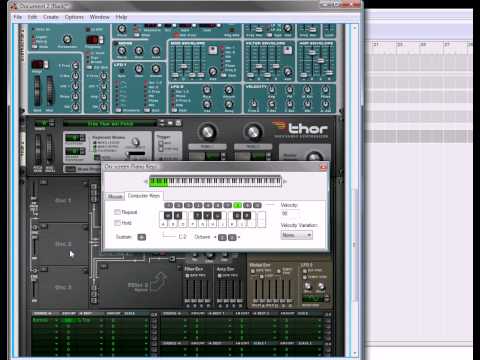The height and width of the screenshot is (360, 480).
Task: Enable the Repeat checkbox
Action: (117, 212)
